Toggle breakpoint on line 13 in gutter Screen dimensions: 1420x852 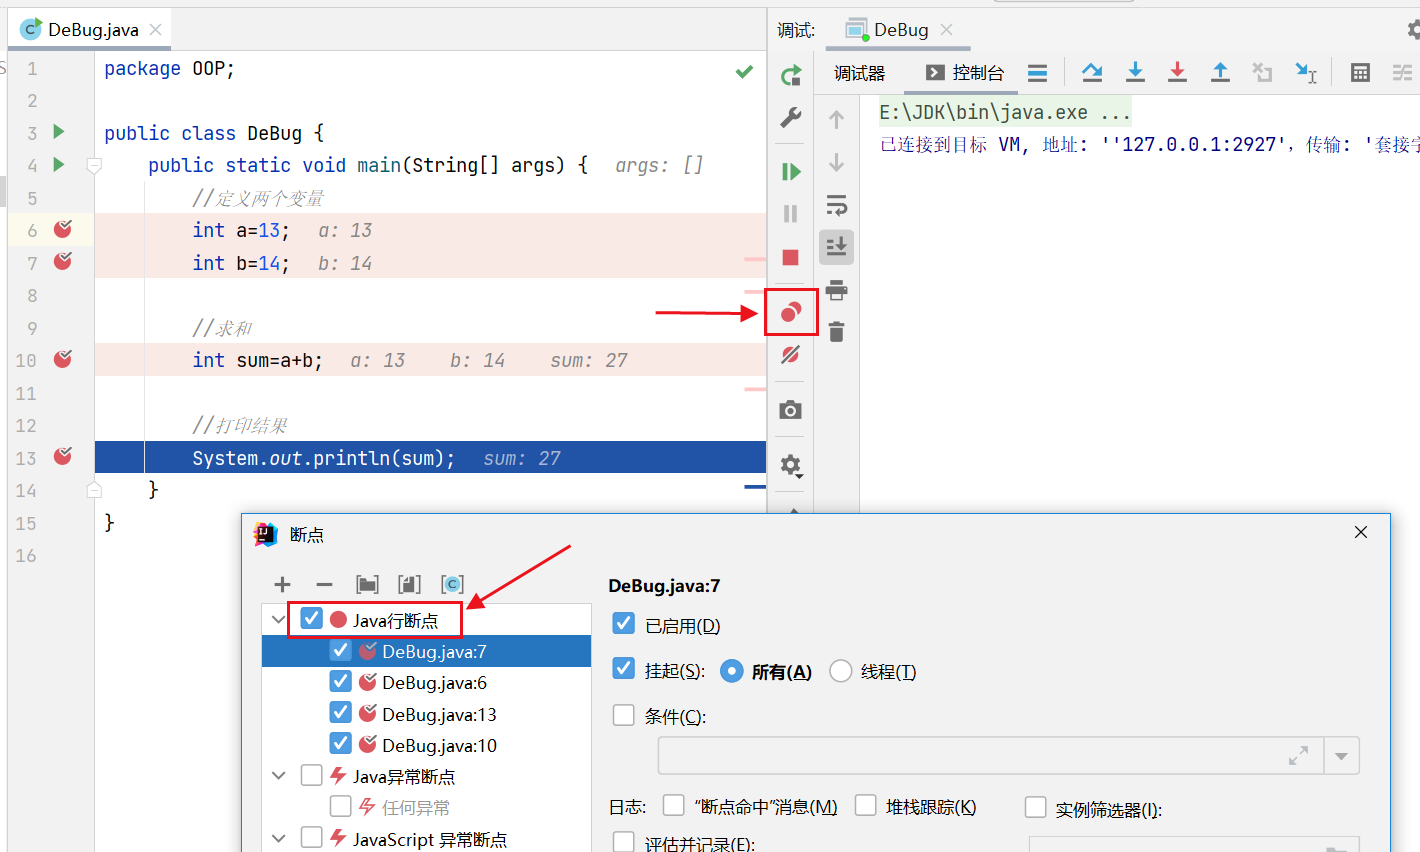(x=63, y=456)
